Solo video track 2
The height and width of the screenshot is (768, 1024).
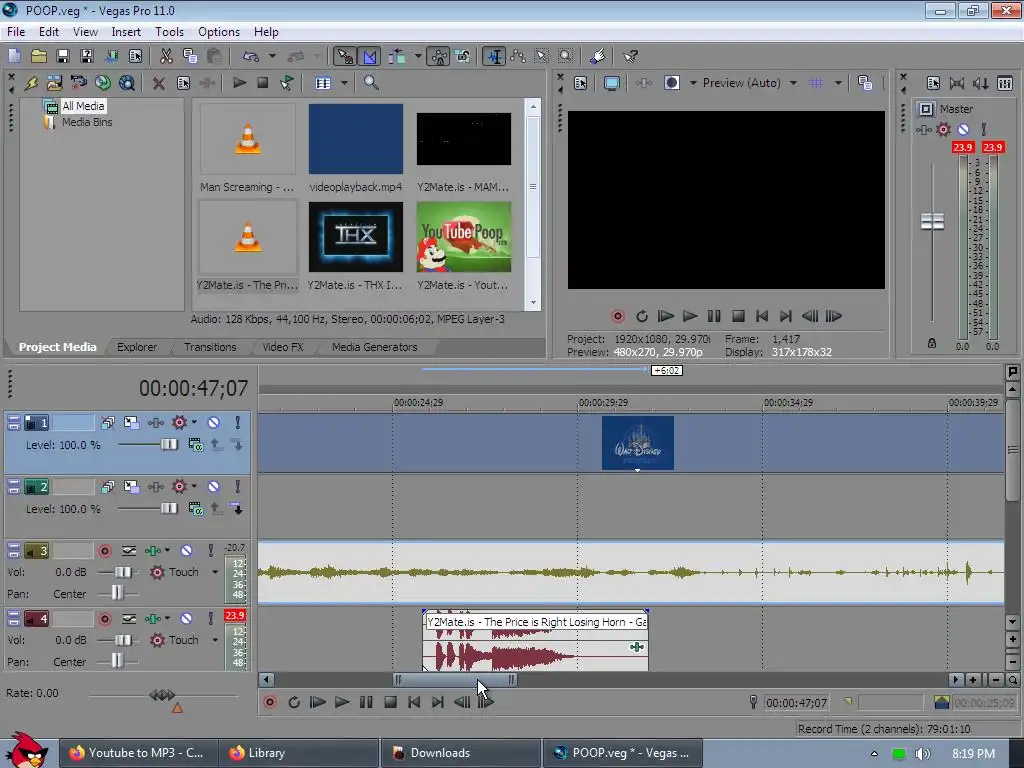pos(238,487)
